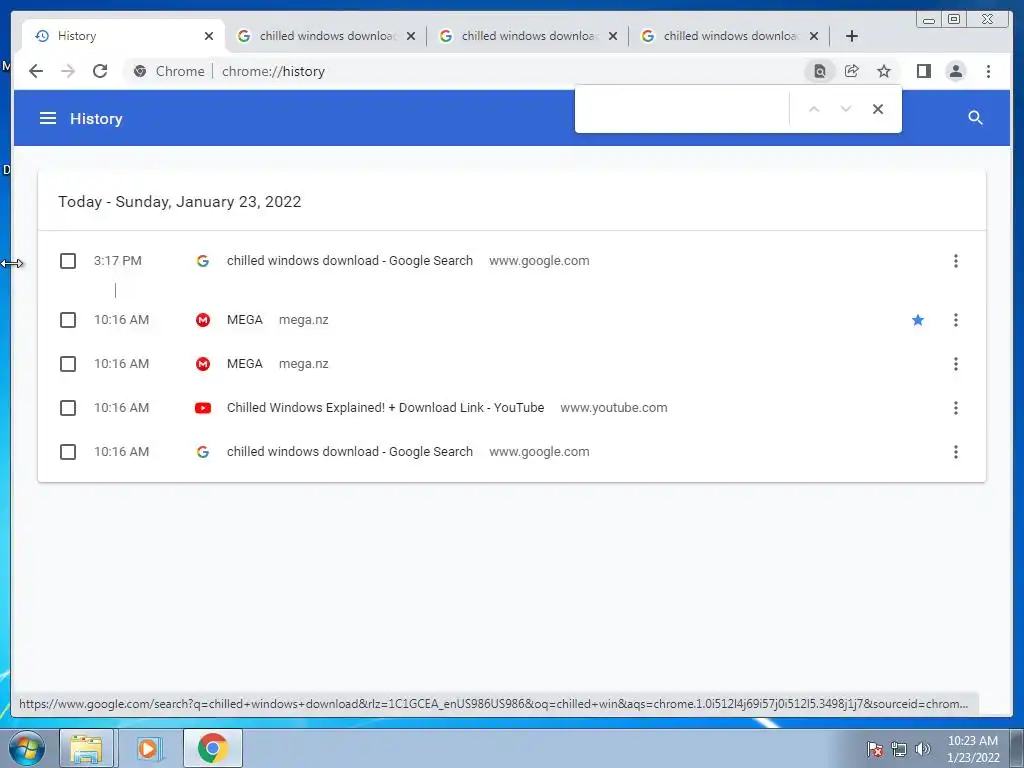
Task: Launch Windows Media Player from taskbar
Action: pyautogui.click(x=148, y=748)
